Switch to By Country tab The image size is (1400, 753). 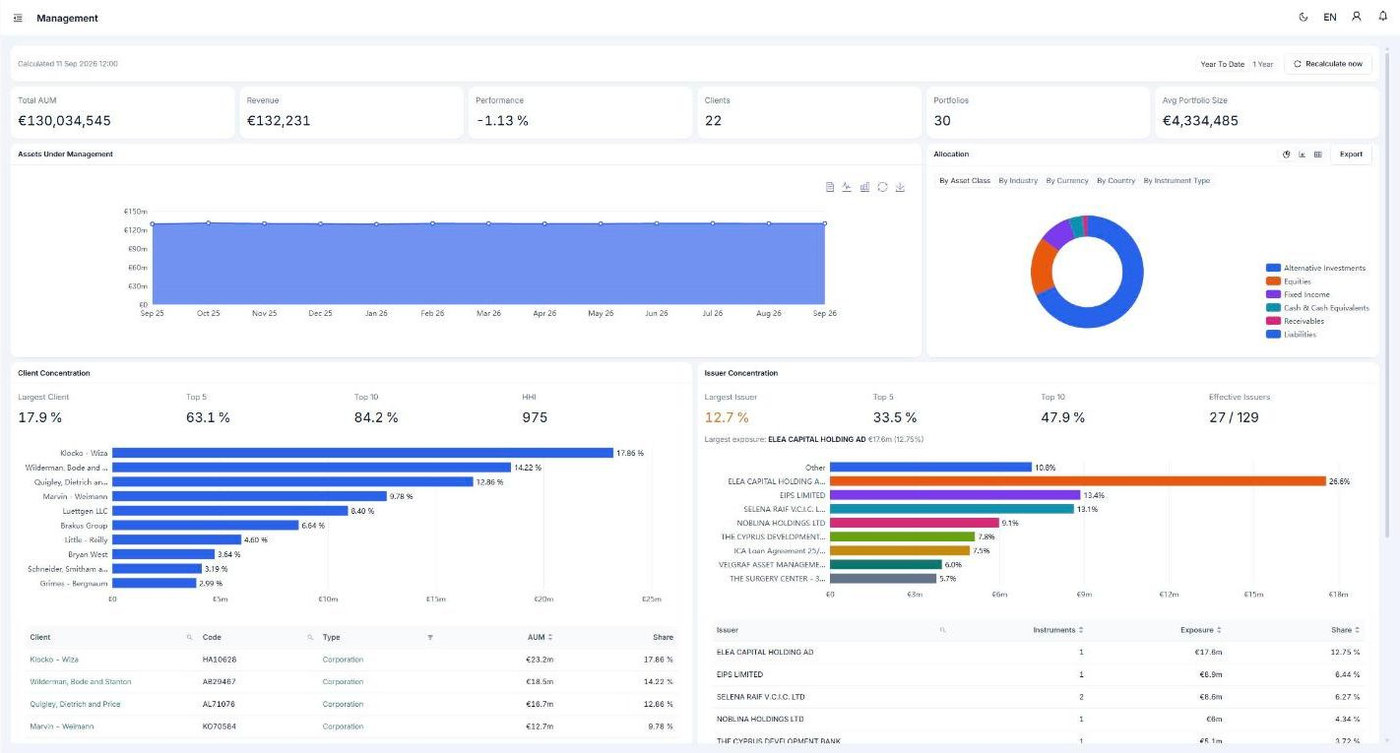click(x=1116, y=181)
